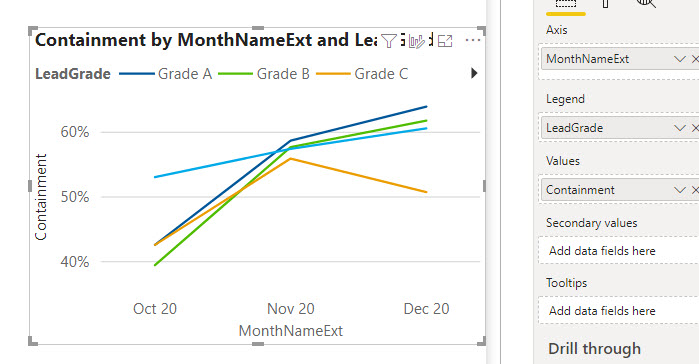Expand the LeadGrade field dropdown chevron
This screenshot has width=699, height=364.
[x=679, y=128]
